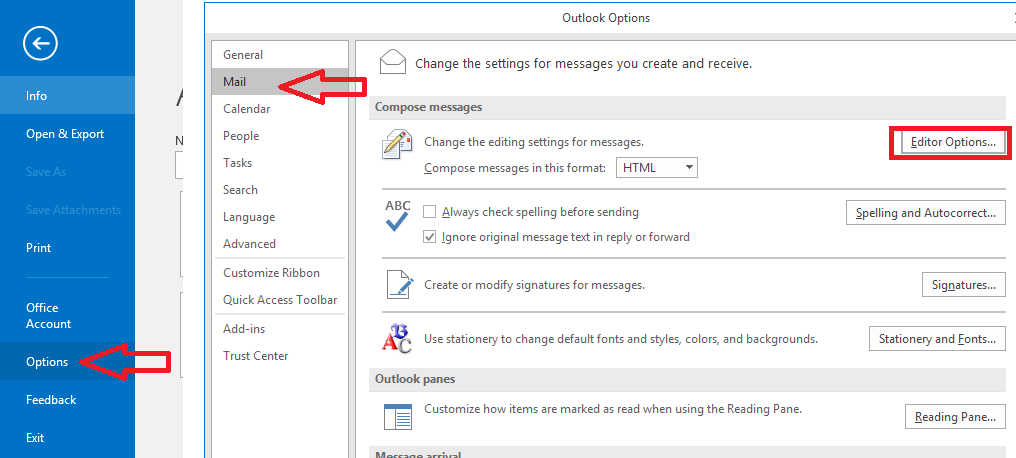Click the ABC stationery fonts icon

[397, 338]
